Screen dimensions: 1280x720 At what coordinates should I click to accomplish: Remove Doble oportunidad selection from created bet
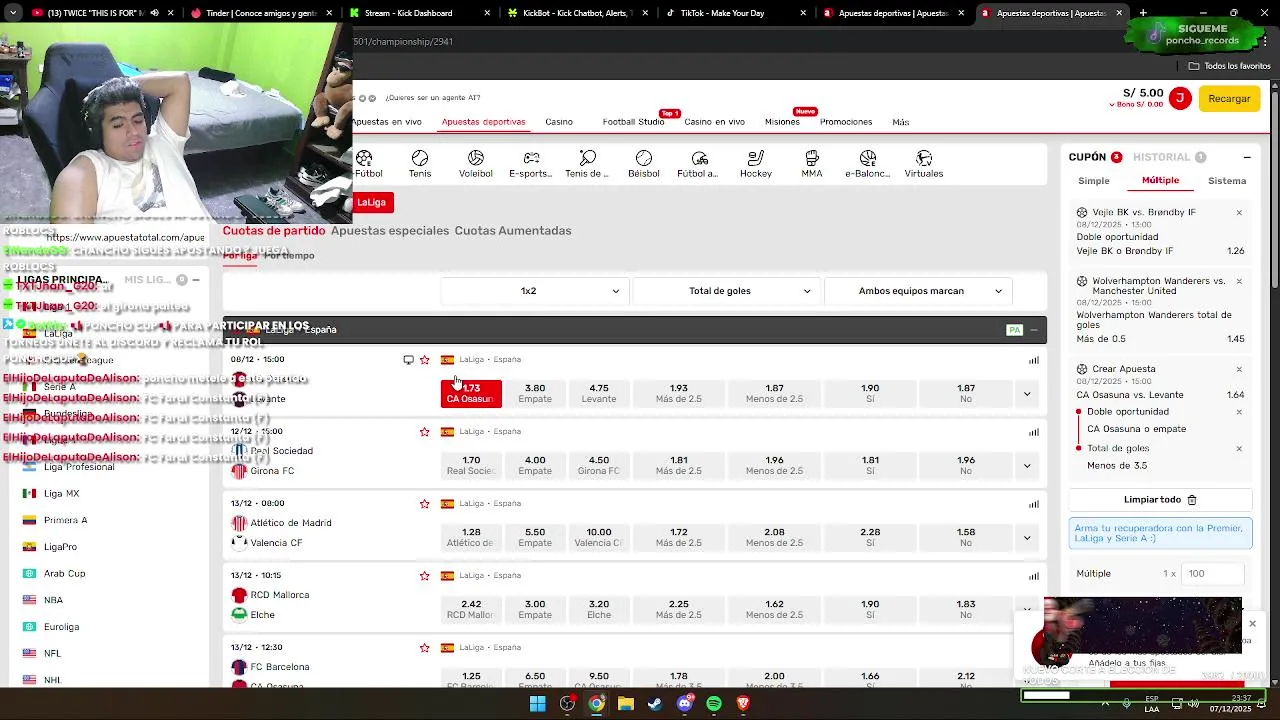coord(1239,412)
